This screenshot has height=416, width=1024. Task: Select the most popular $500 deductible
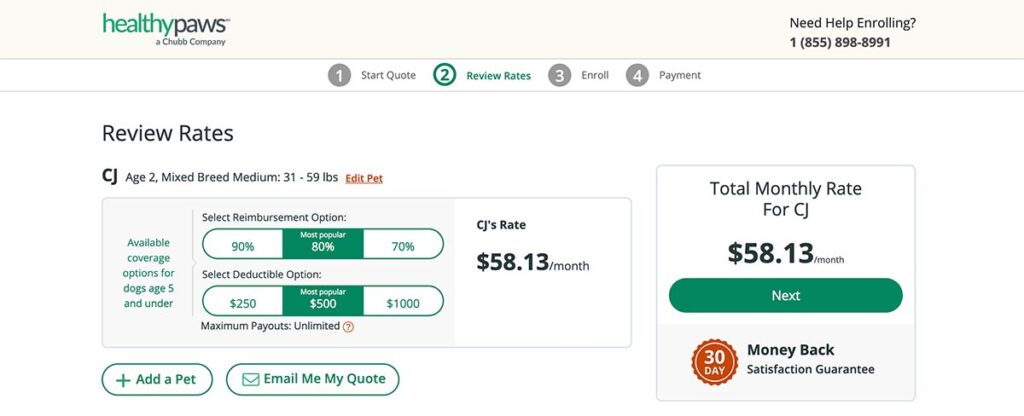pyautogui.click(x=323, y=301)
